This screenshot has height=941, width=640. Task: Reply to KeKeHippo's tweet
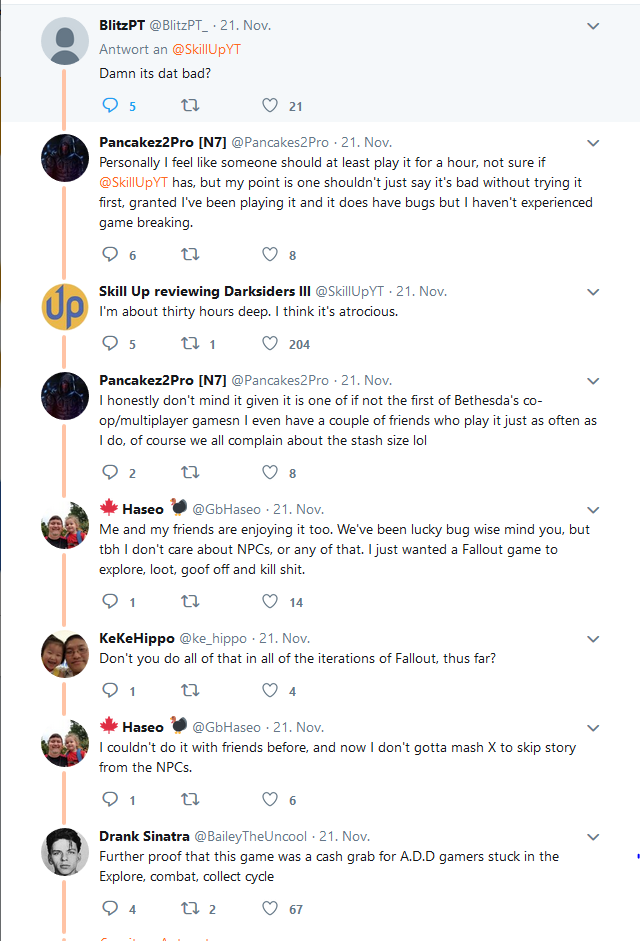(111, 690)
